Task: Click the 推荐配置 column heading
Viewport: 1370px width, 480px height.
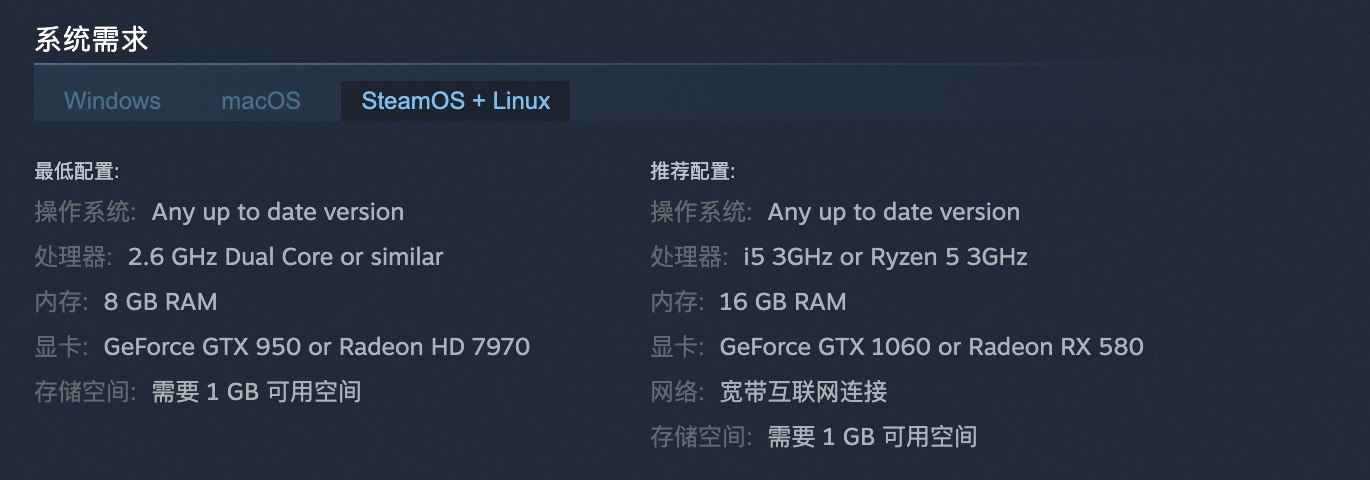Action: [693, 171]
